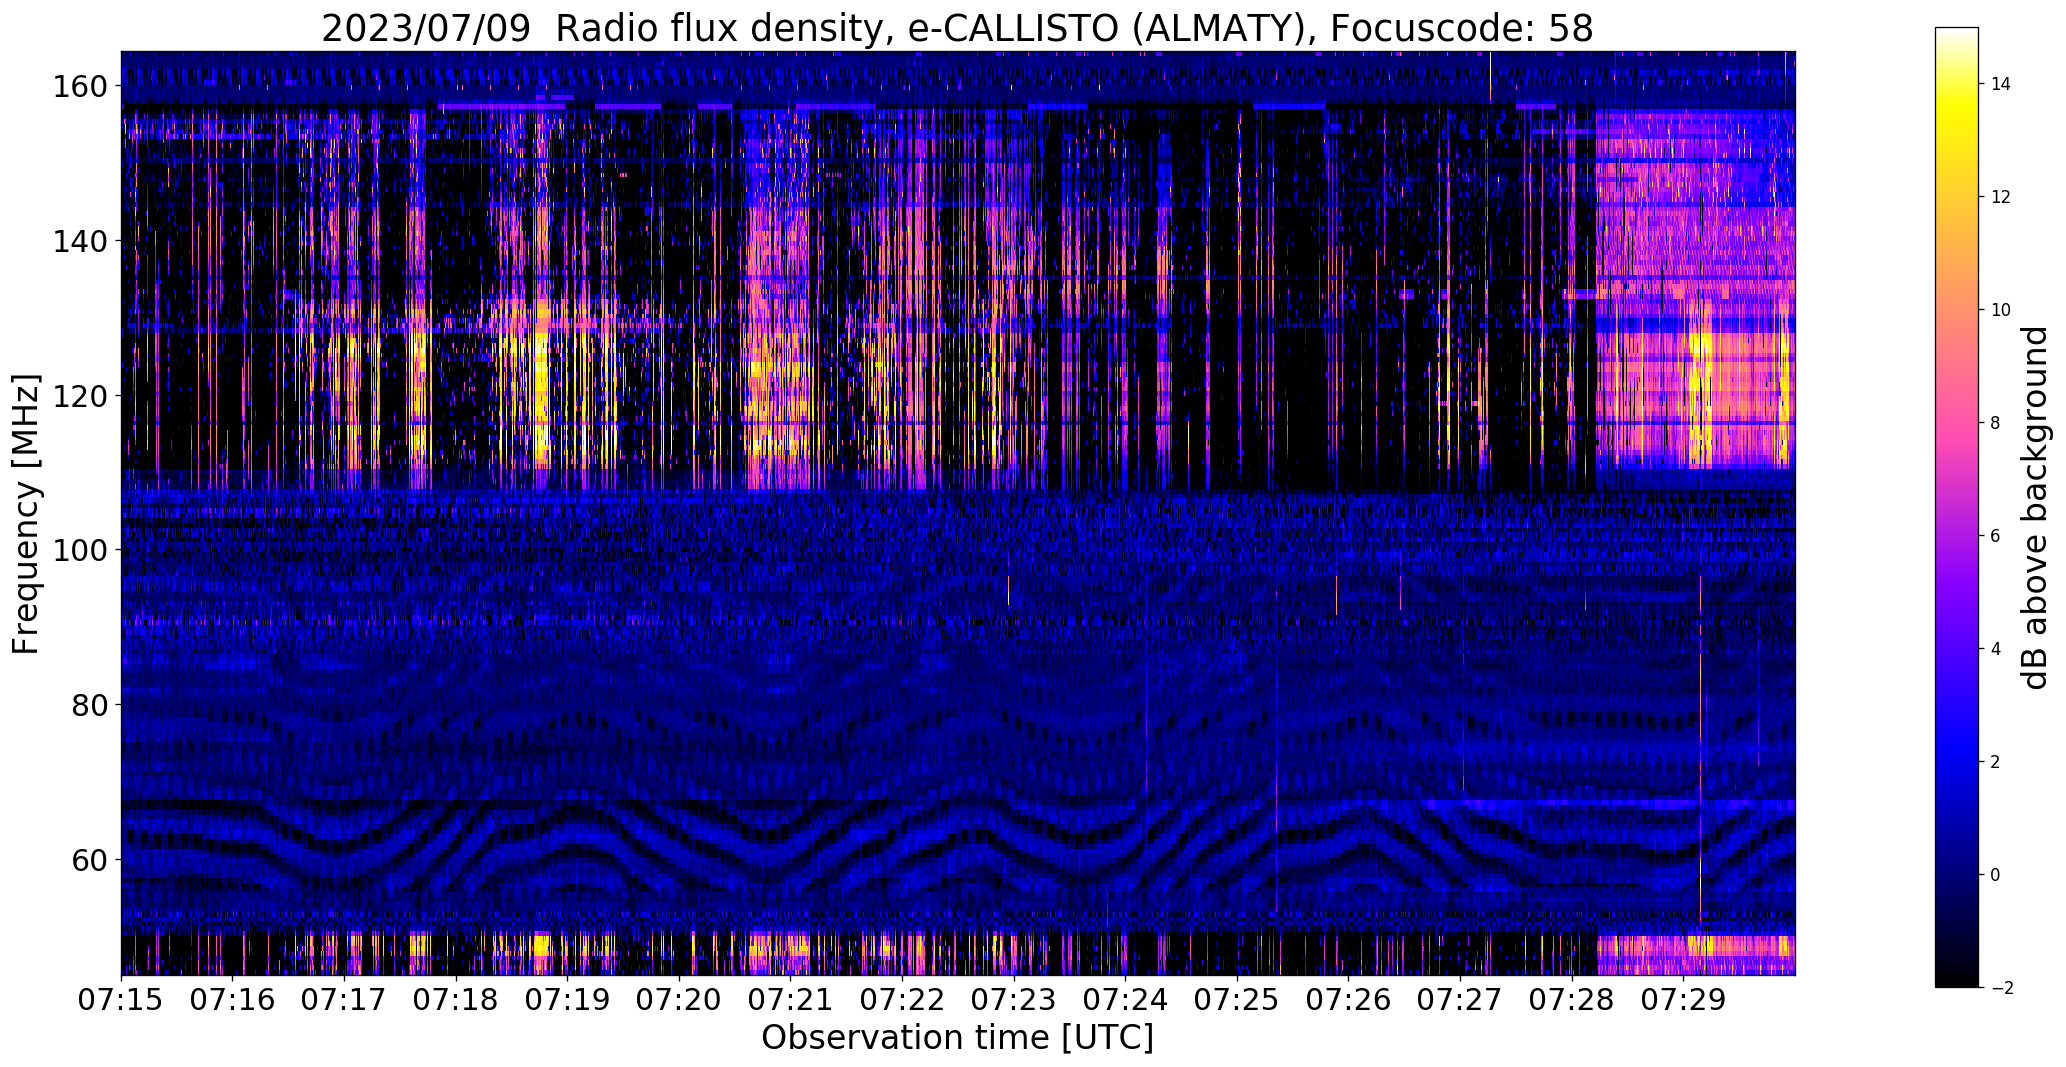
Task: Click the 07:19 time tick label
Action: (x=567, y=998)
